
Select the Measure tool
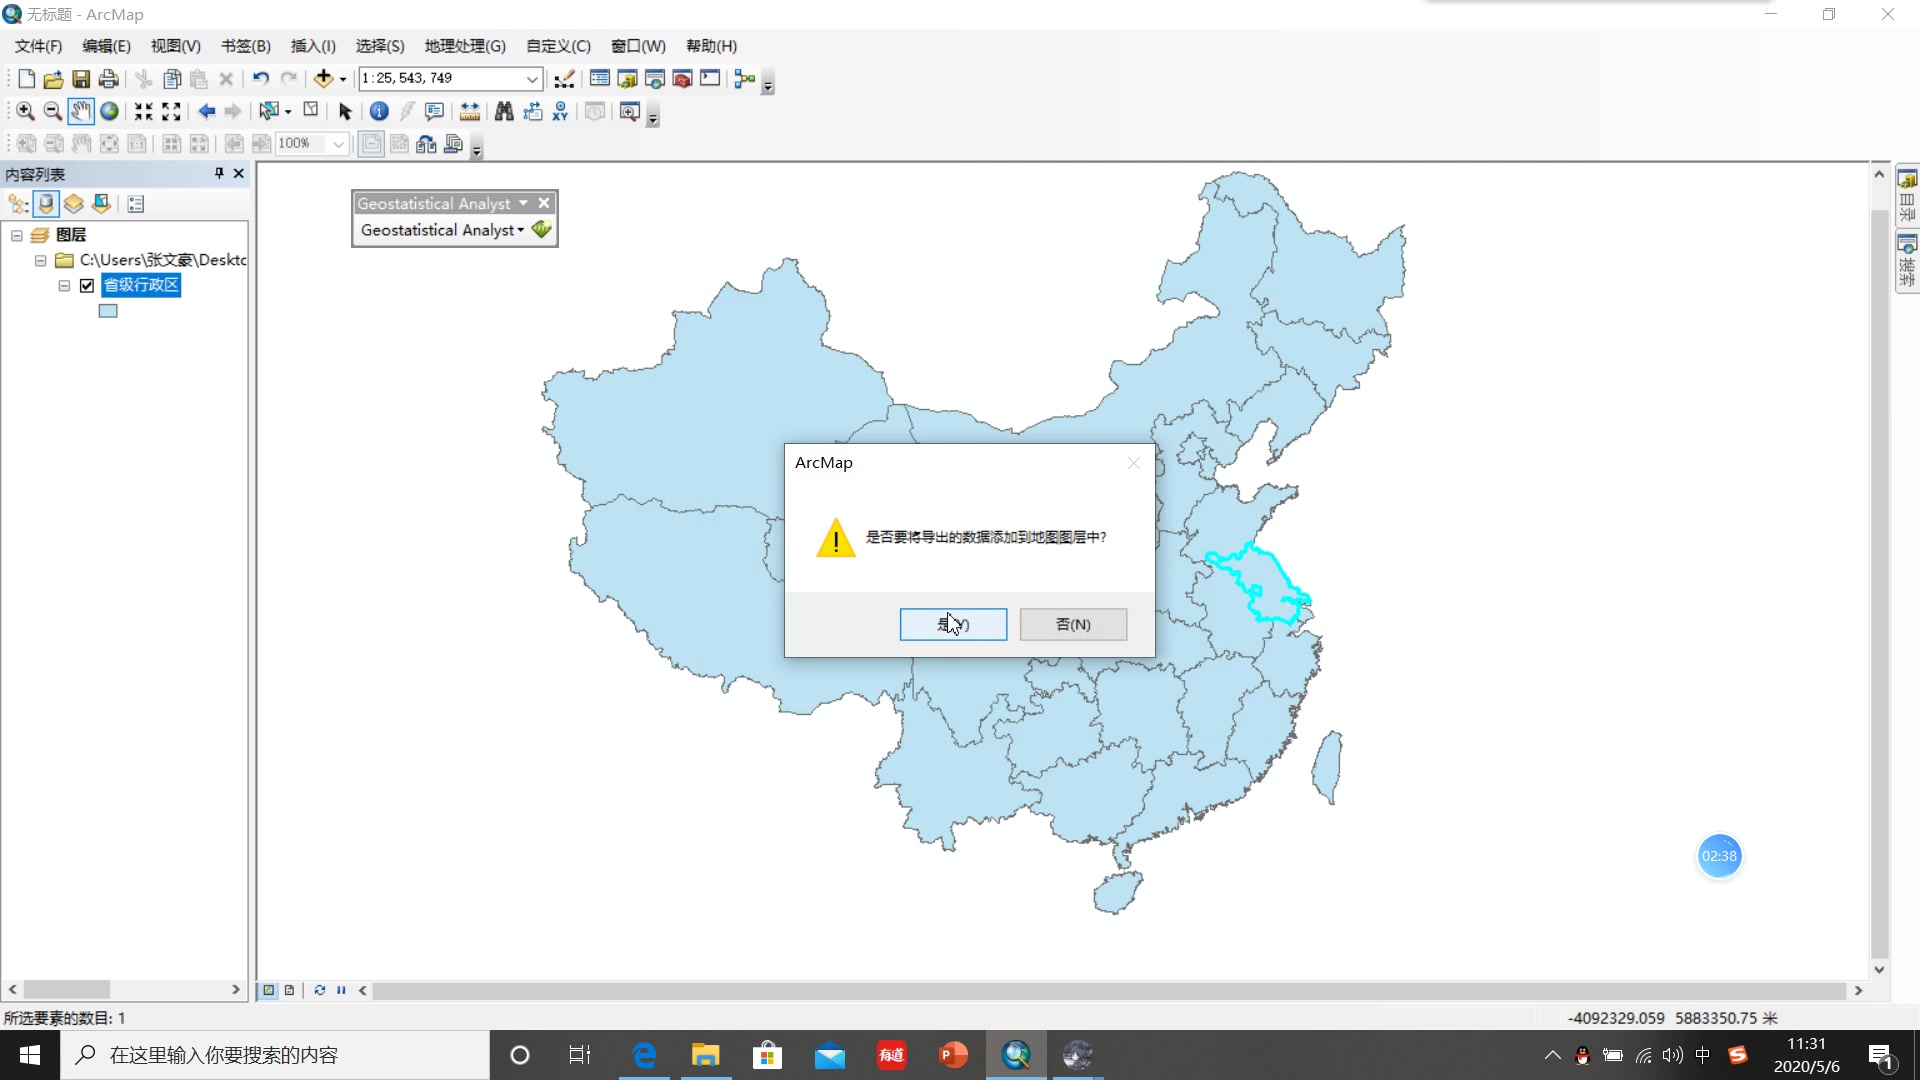point(470,111)
